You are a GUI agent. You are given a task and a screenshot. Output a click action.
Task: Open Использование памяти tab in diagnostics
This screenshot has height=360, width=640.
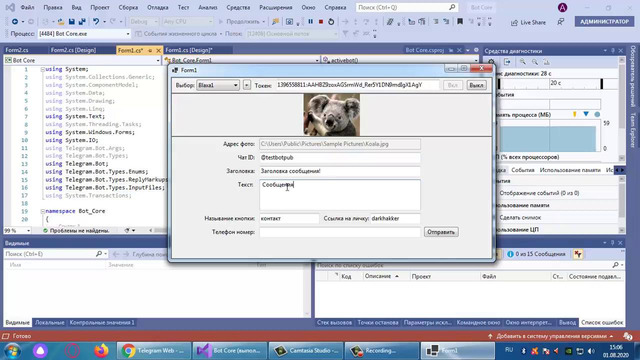pyautogui.click(x=570, y=170)
